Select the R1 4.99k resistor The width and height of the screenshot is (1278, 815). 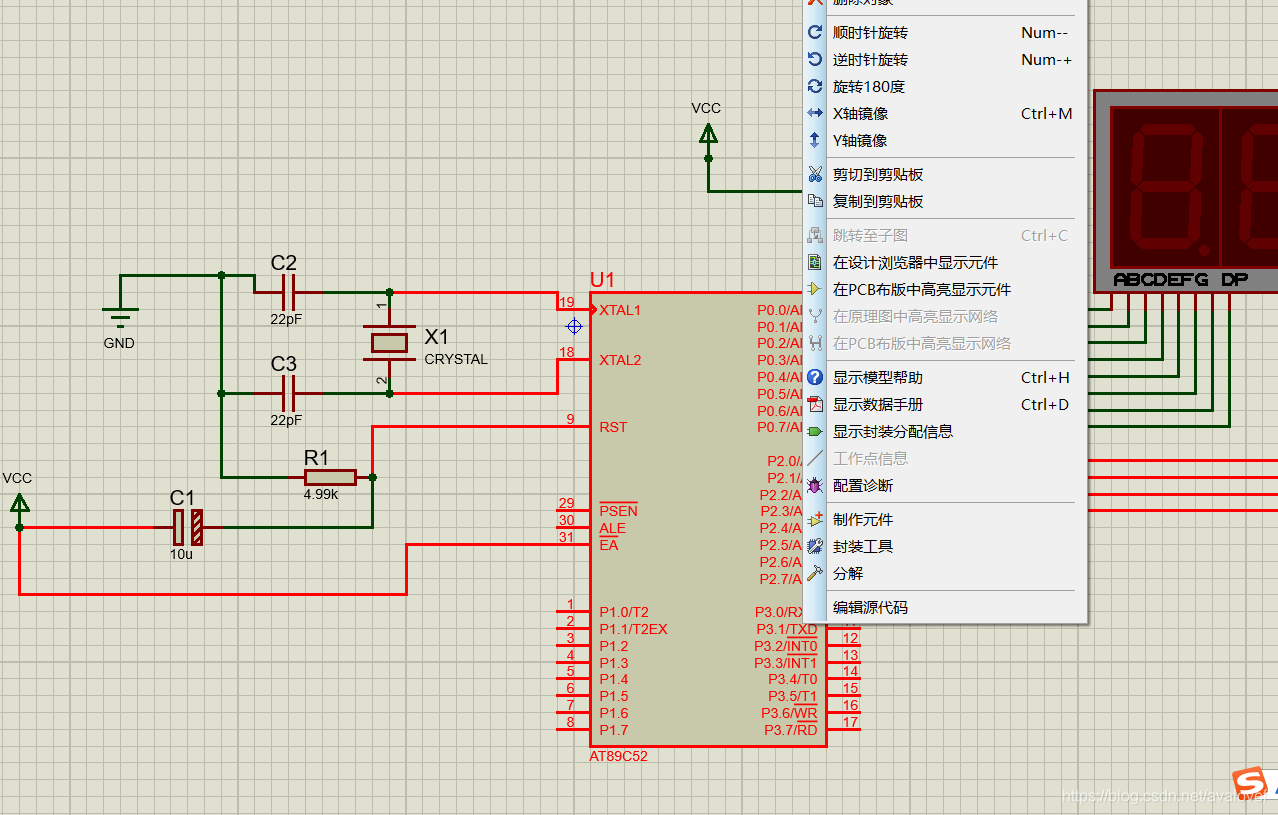330,478
